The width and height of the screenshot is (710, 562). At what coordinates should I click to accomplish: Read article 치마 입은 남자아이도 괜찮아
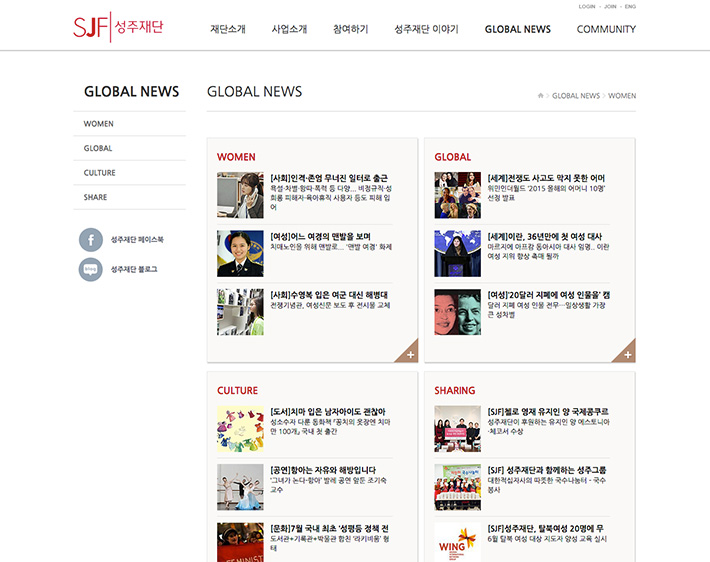328,412
